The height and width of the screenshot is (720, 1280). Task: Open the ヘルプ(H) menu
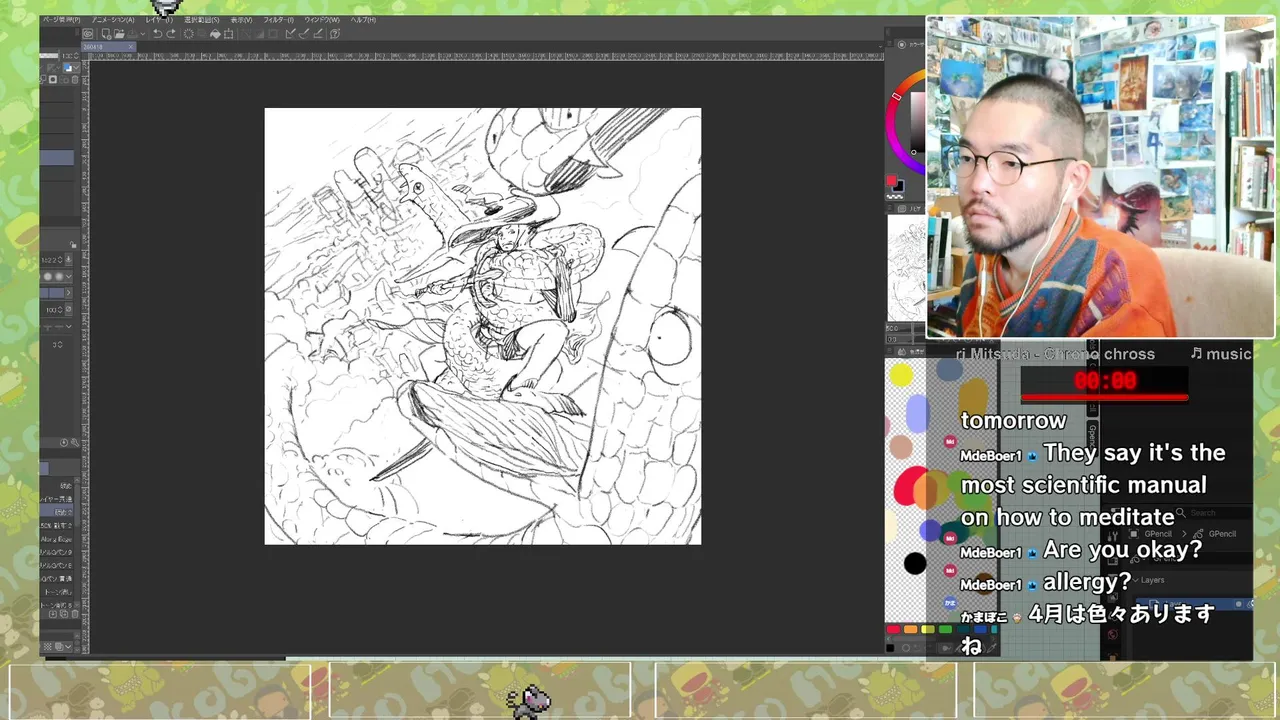click(x=363, y=20)
